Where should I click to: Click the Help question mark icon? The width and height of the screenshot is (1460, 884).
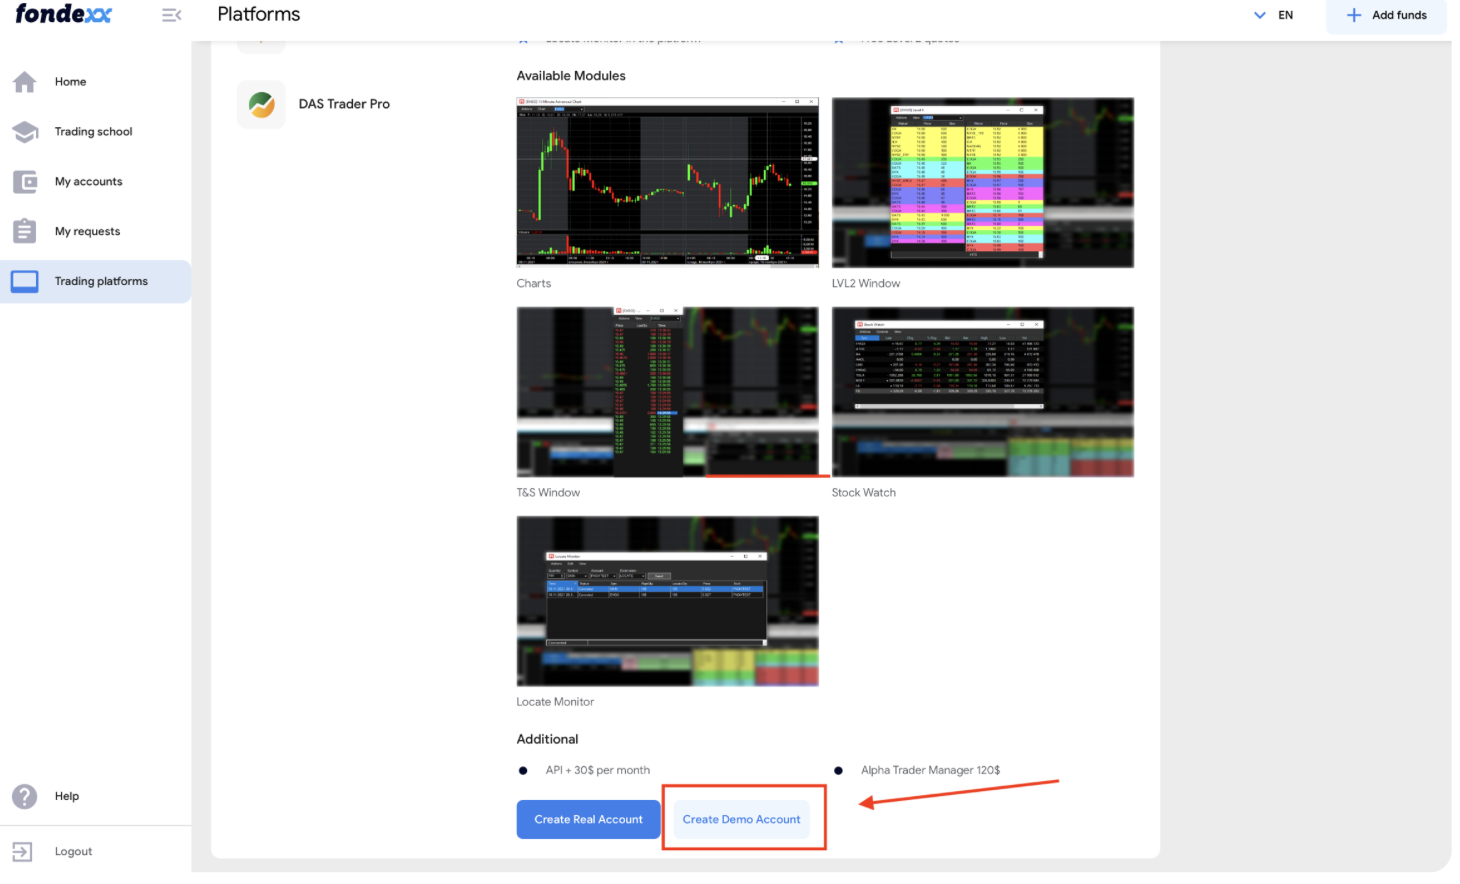click(x=25, y=796)
